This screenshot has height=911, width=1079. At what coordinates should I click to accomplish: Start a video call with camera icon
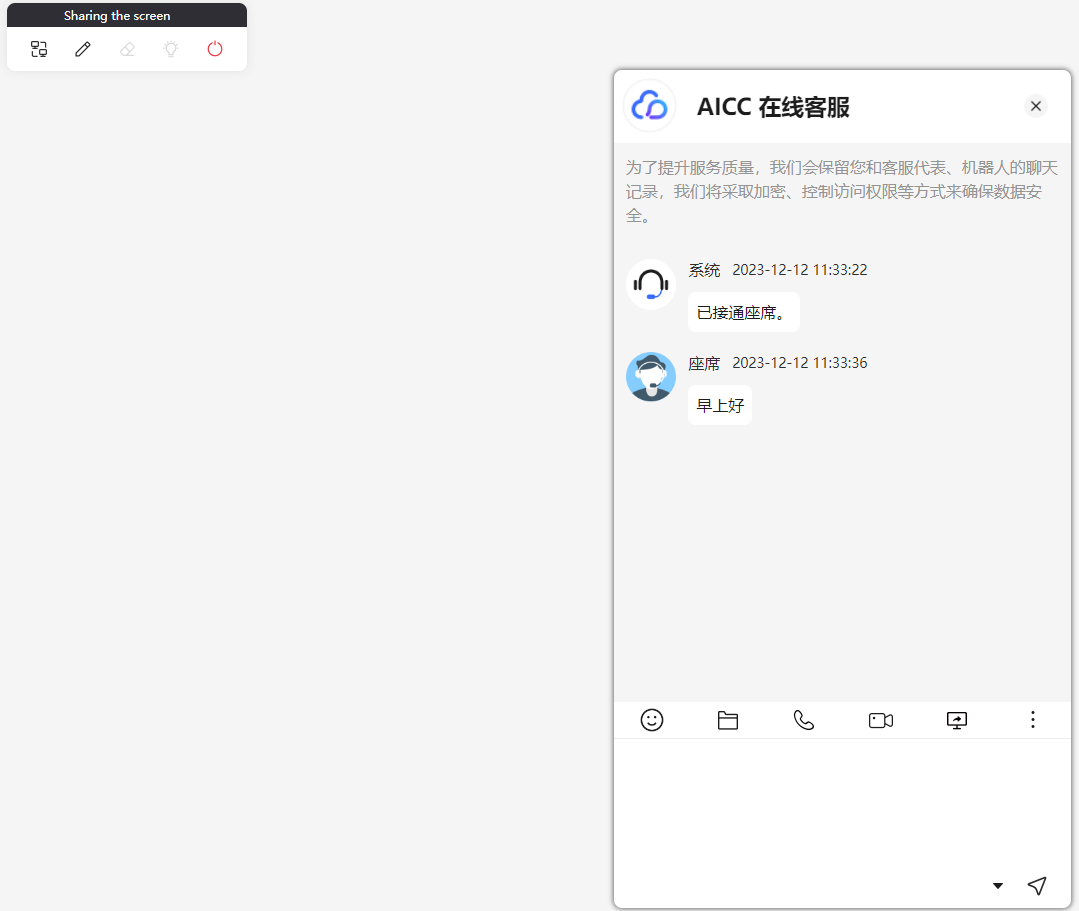coord(881,720)
